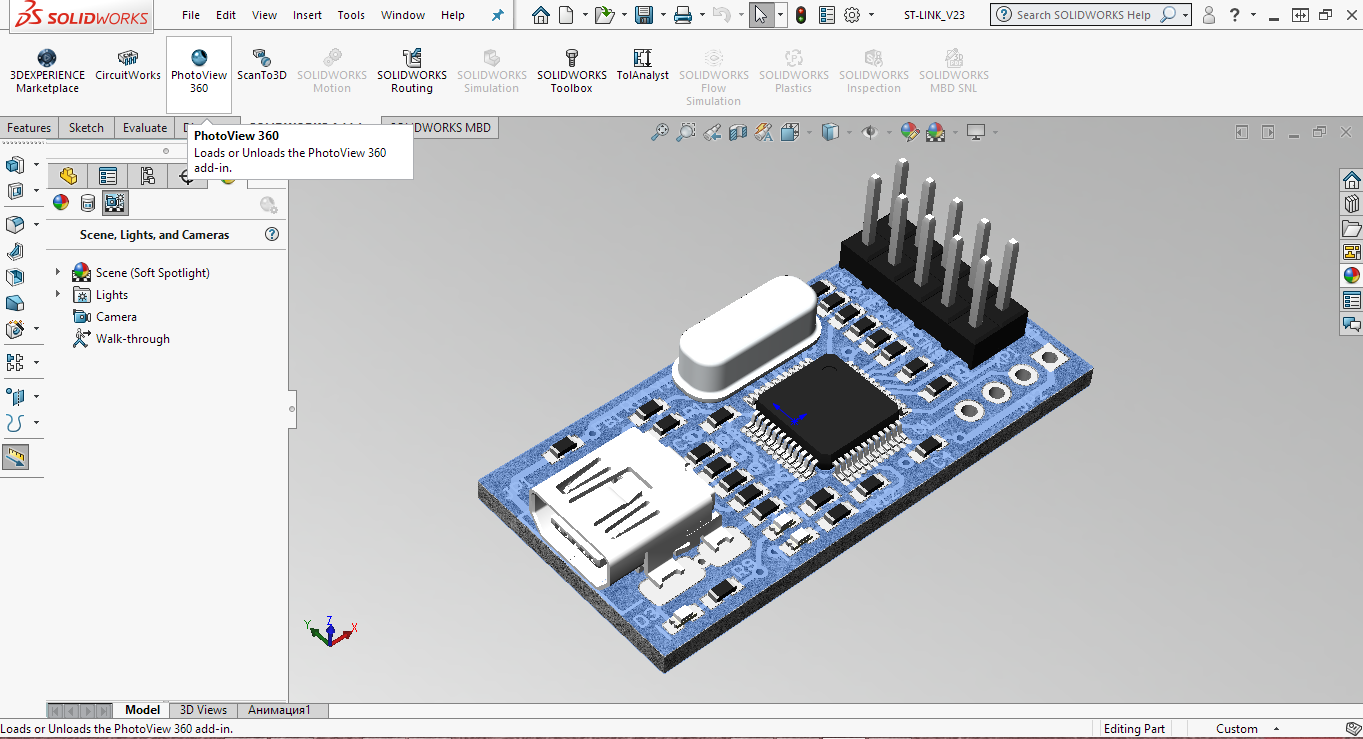Screen dimensions: 1363x739
Task: Expand the Scene (Soft Spotlight) node
Action: pos(56,272)
